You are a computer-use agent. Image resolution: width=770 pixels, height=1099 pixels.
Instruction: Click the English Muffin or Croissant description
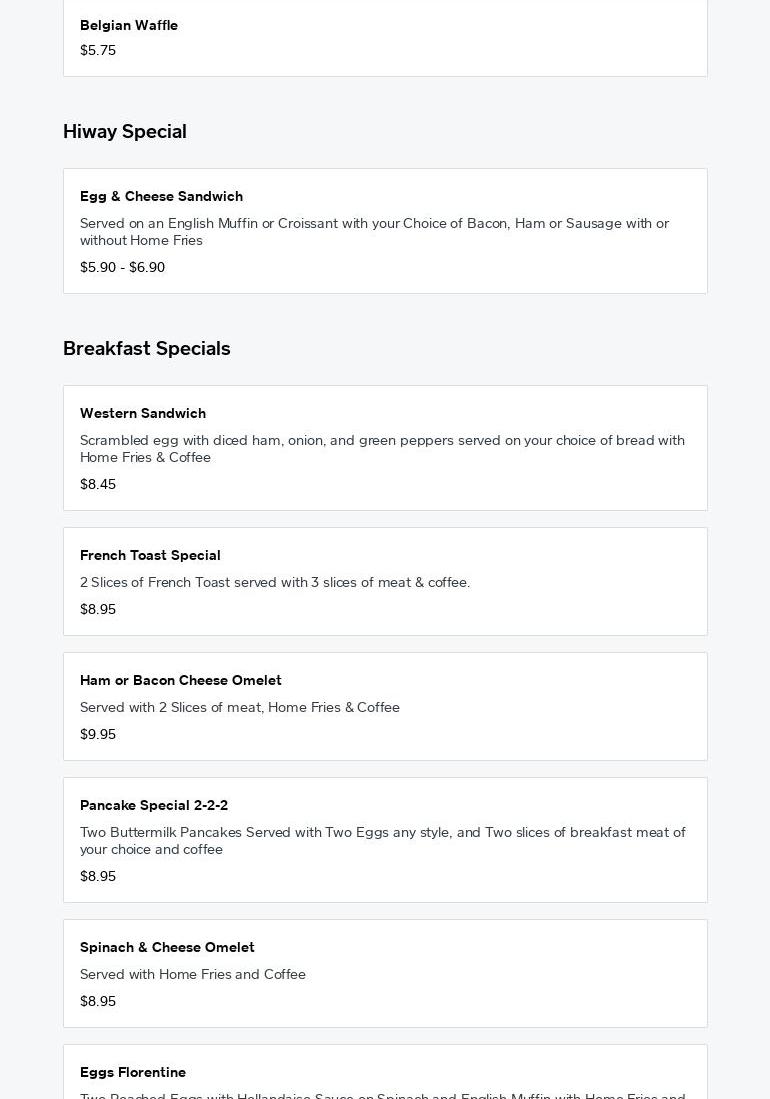[x=374, y=231]
